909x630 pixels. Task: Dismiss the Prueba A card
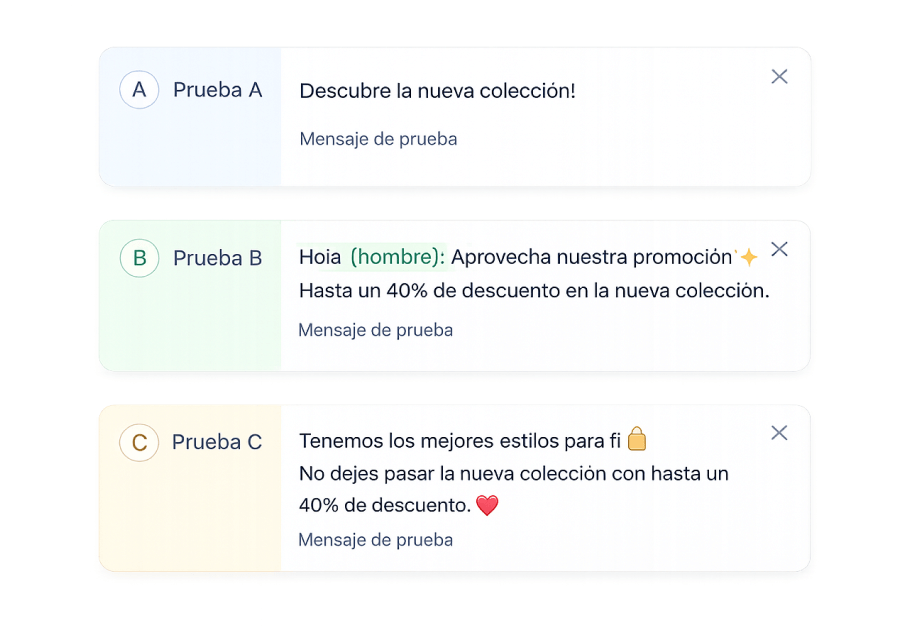point(779,76)
